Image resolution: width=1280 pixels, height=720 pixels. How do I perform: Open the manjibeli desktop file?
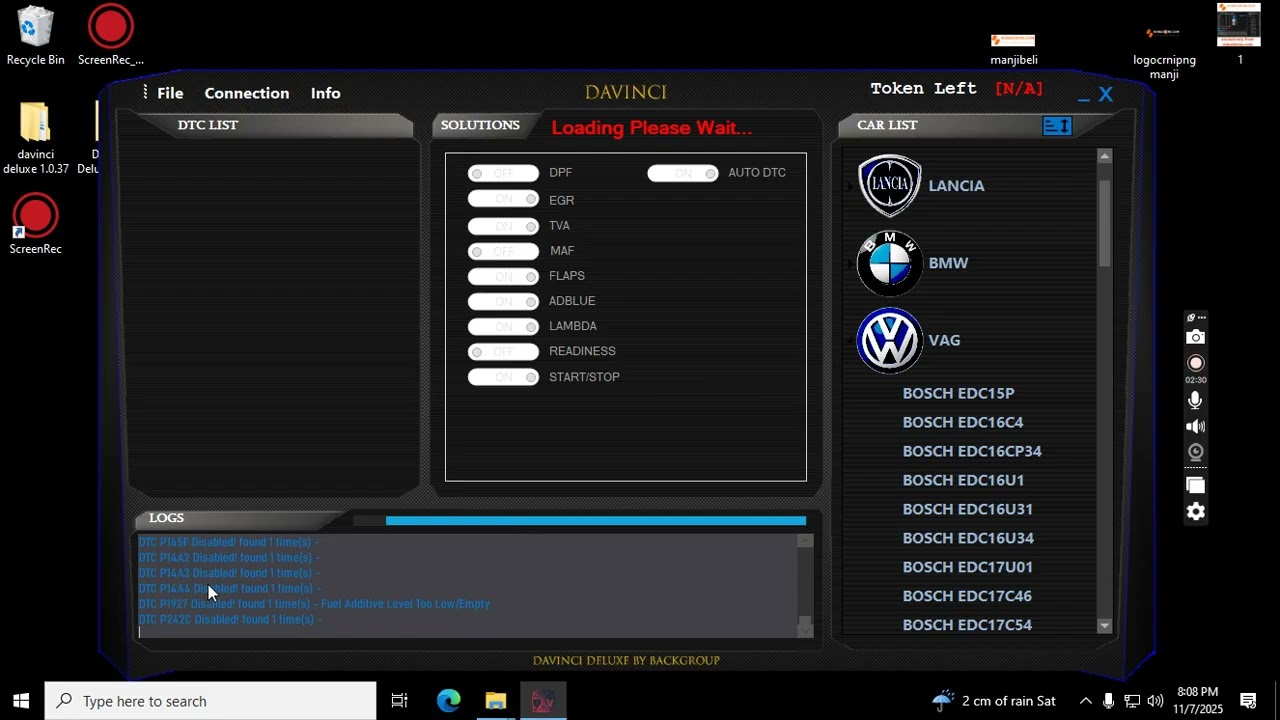click(x=1013, y=46)
